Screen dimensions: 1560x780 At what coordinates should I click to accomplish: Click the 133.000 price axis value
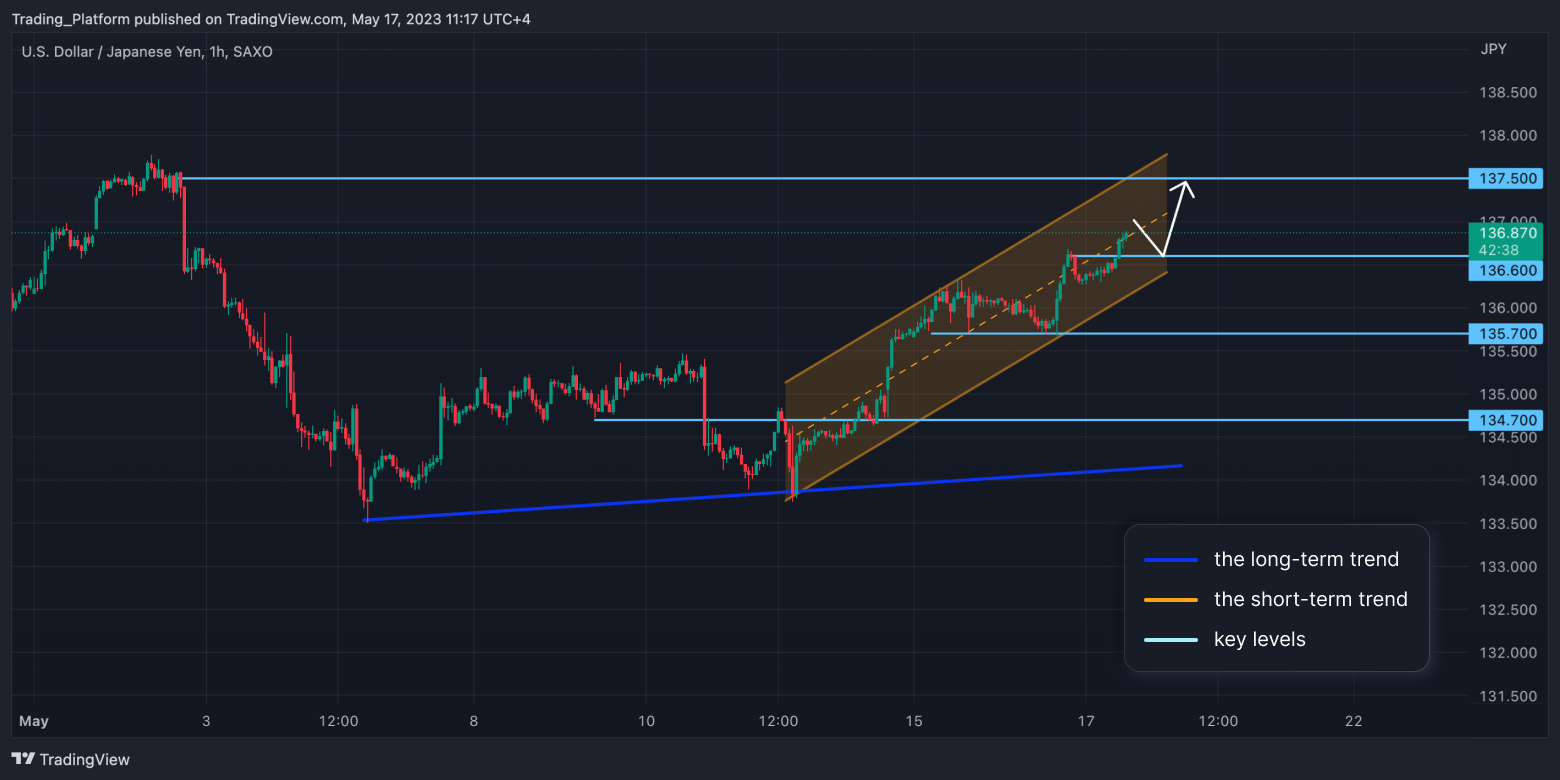[x=1507, y=567]
